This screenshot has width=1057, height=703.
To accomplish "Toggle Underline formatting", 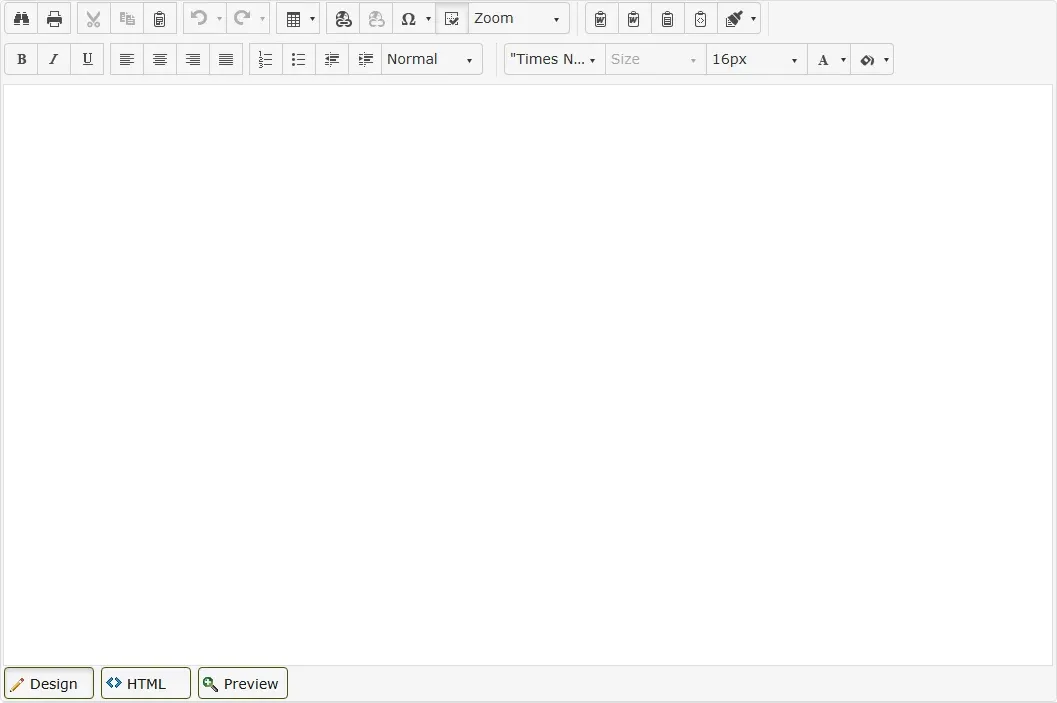I will coord(87,59).
